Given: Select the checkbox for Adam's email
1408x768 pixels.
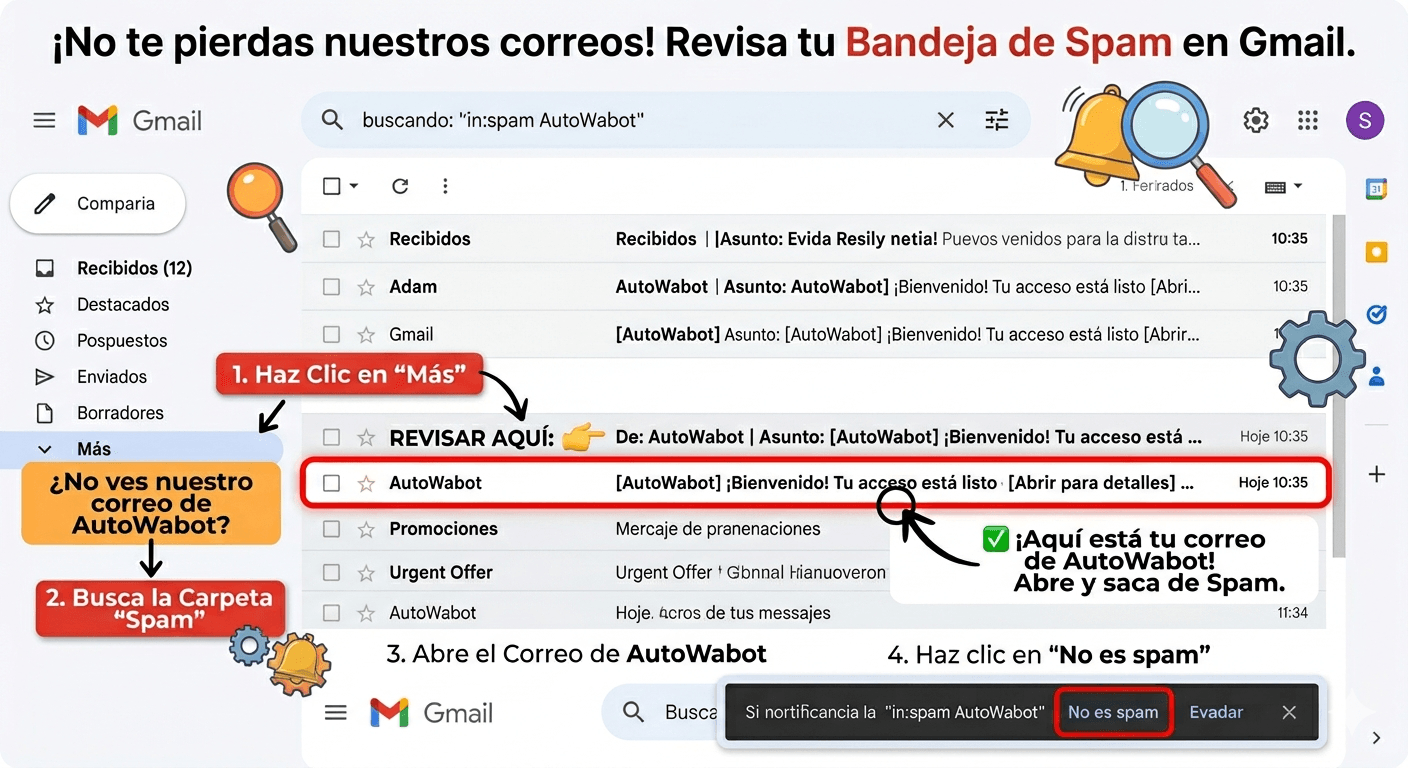Looking at the screenshot, I should click(x=331, y=287).
